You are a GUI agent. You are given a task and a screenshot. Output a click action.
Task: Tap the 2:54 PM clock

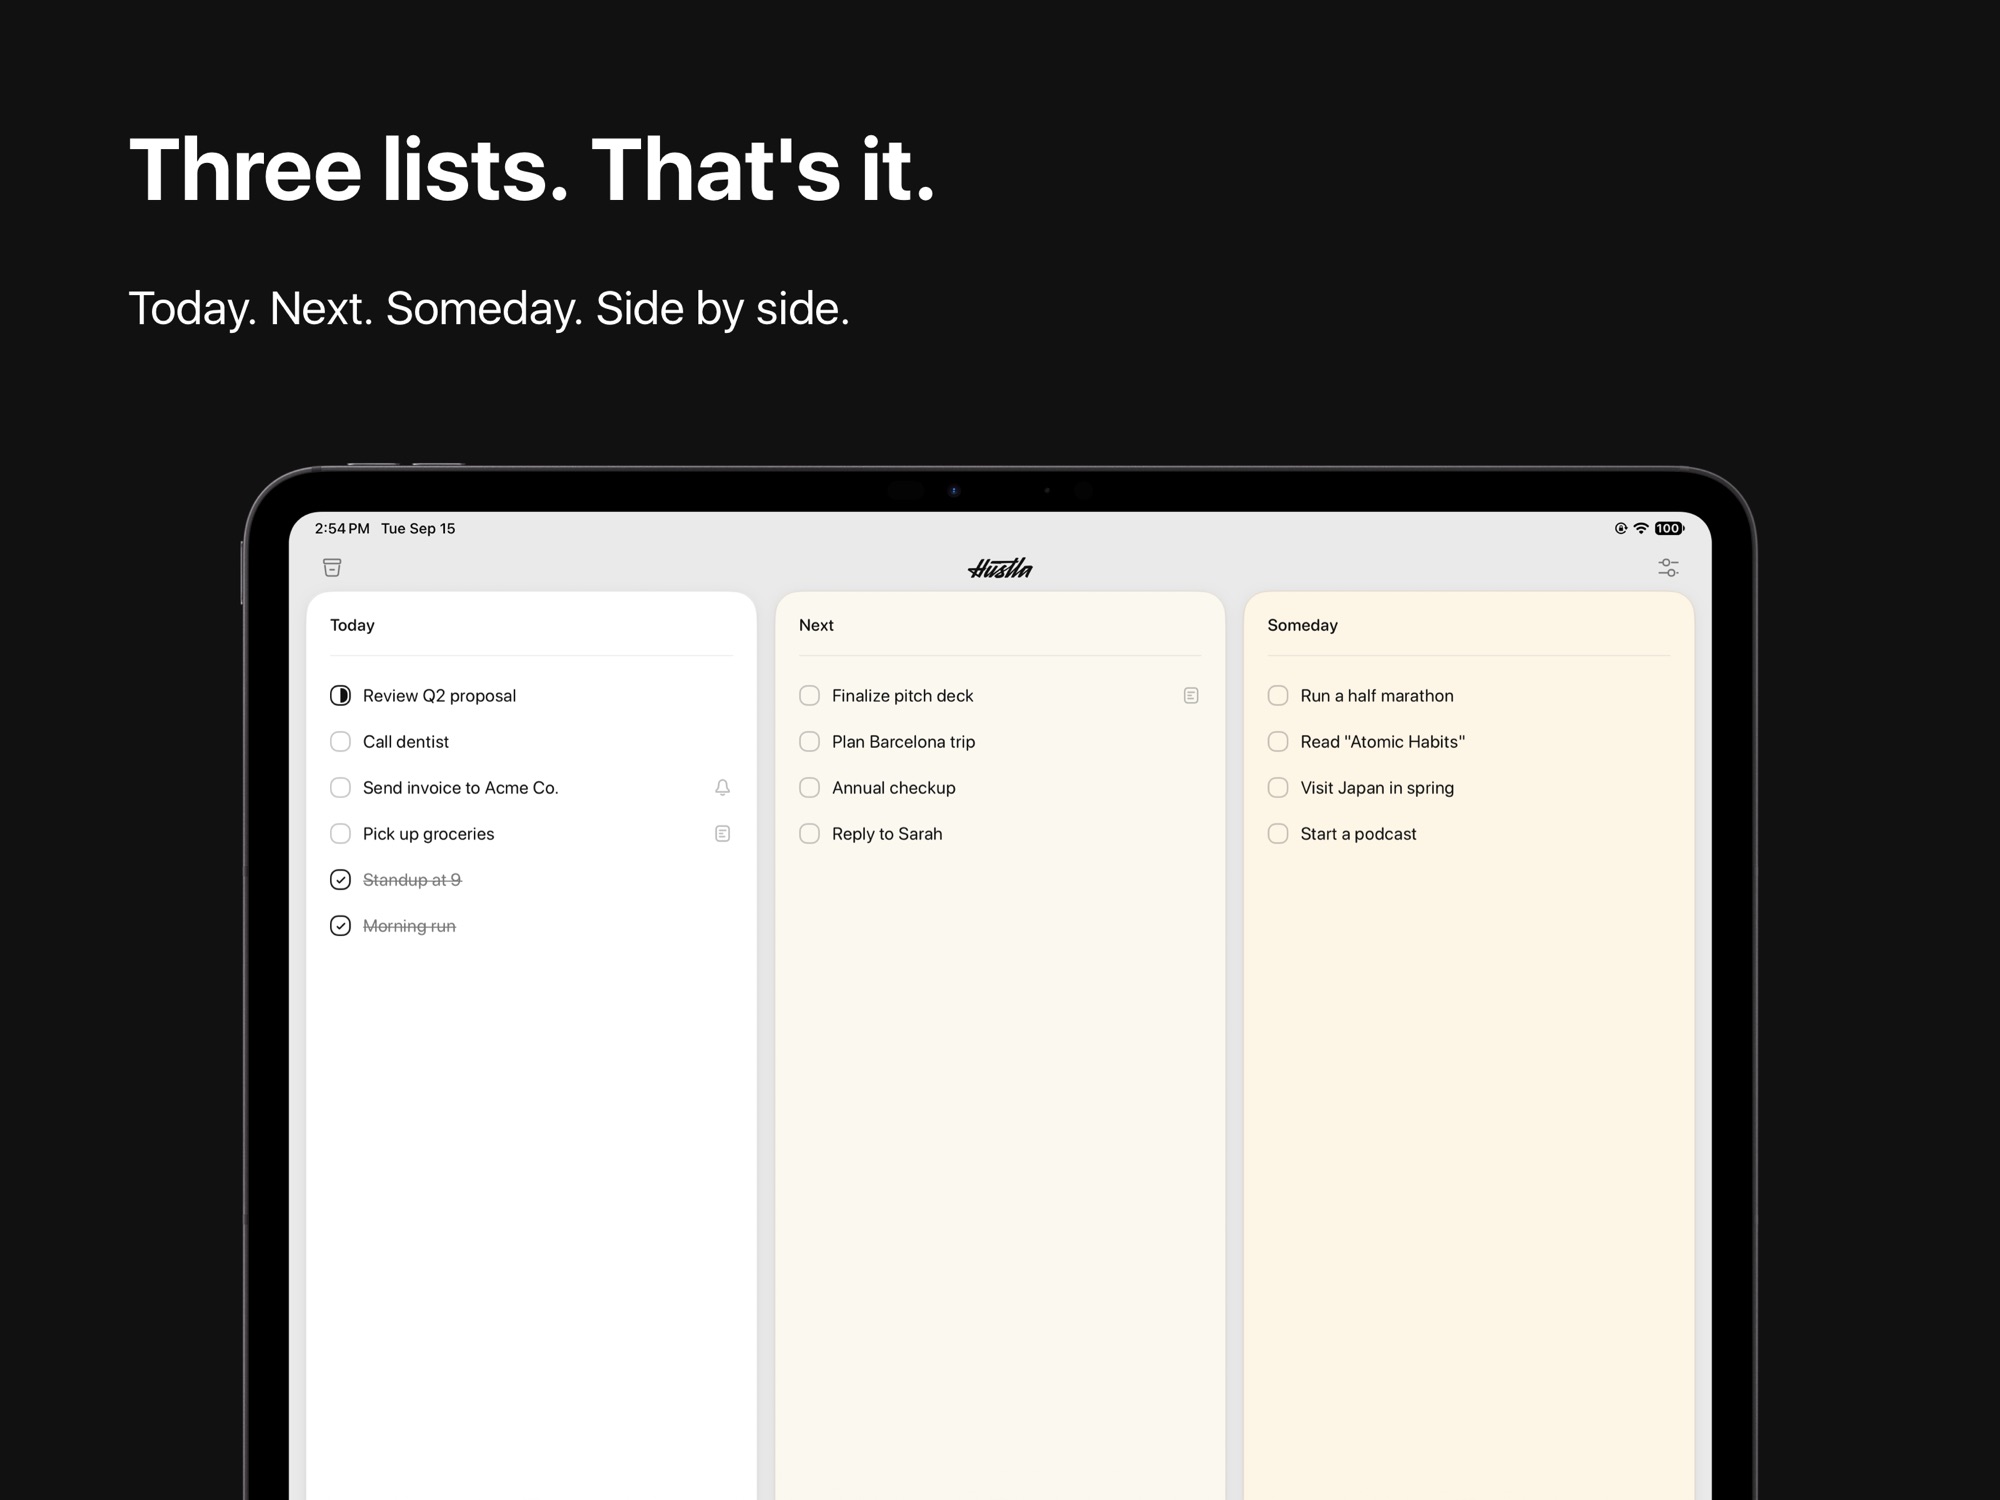(342, 528)
